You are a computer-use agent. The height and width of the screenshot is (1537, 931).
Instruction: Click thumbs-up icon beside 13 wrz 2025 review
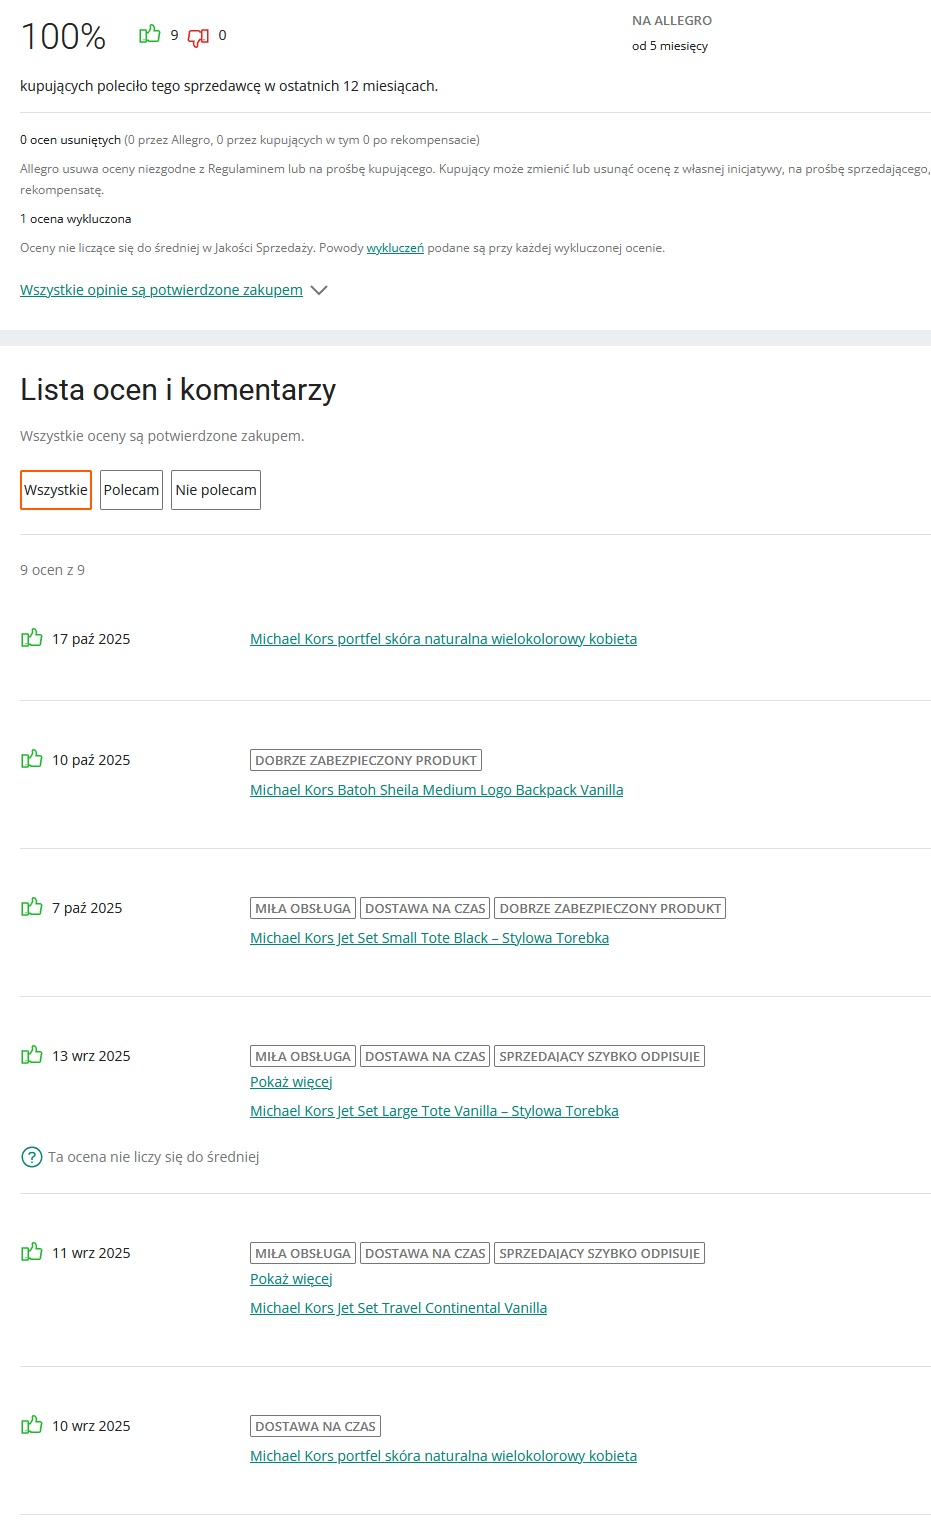point(32,1055)
